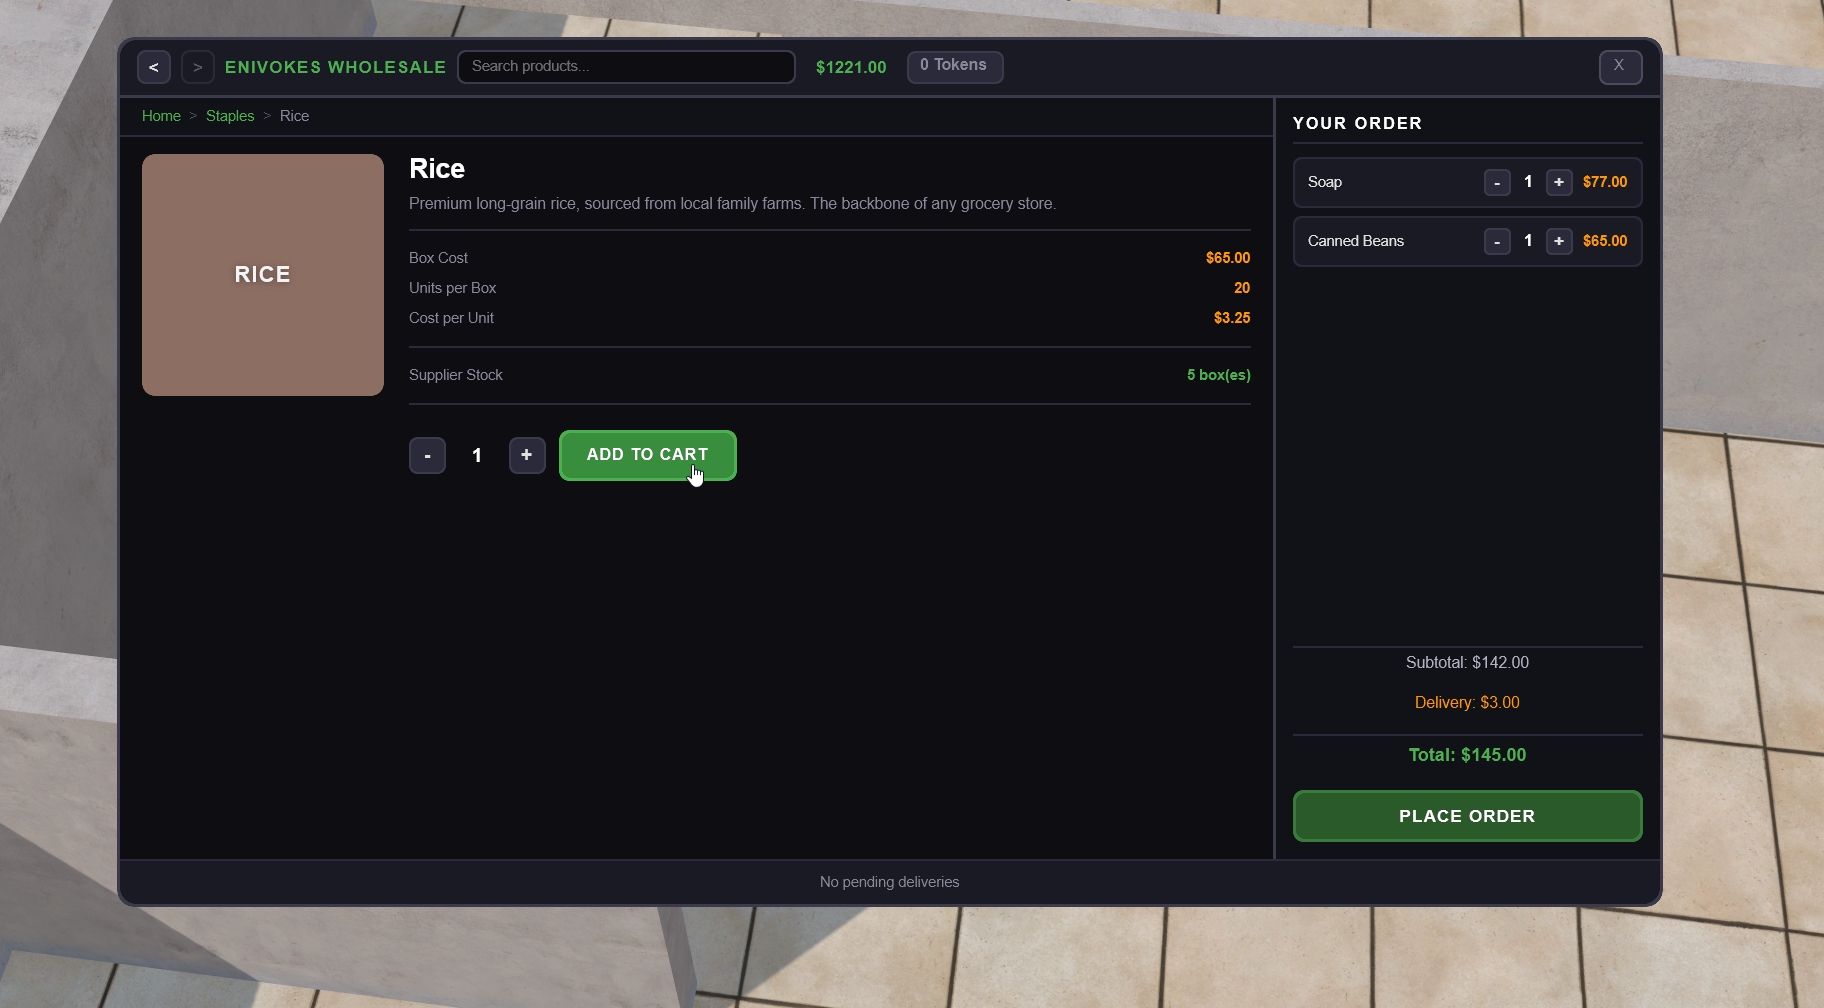Open the 0 Tokens badge

[954, 66]
